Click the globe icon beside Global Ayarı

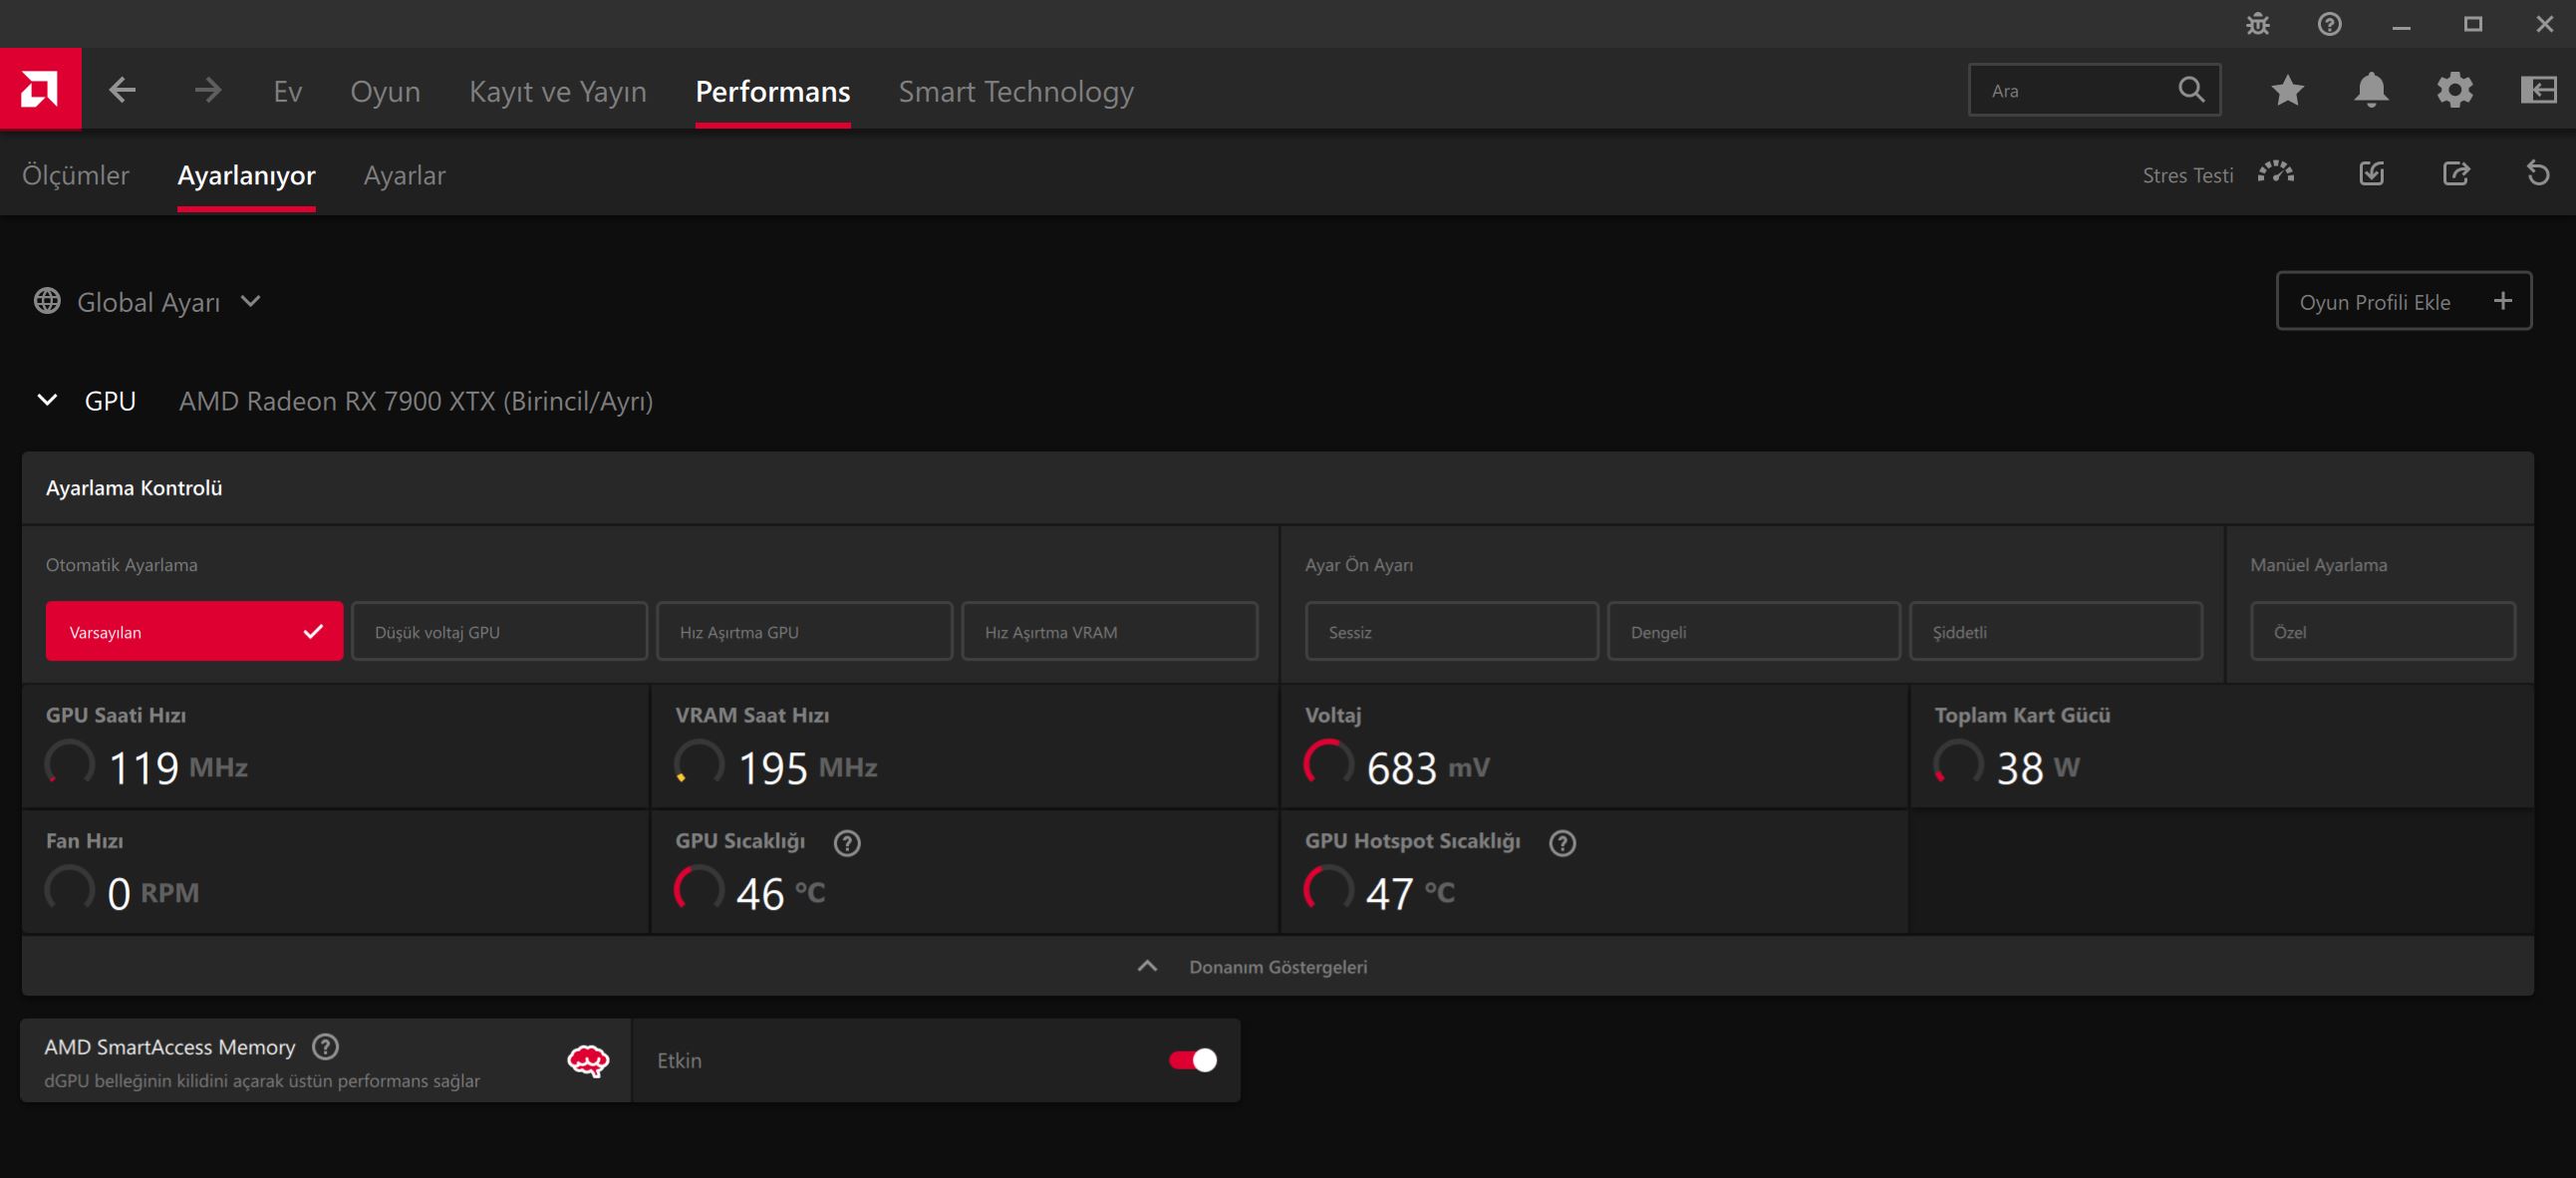[x=47, y=301]
